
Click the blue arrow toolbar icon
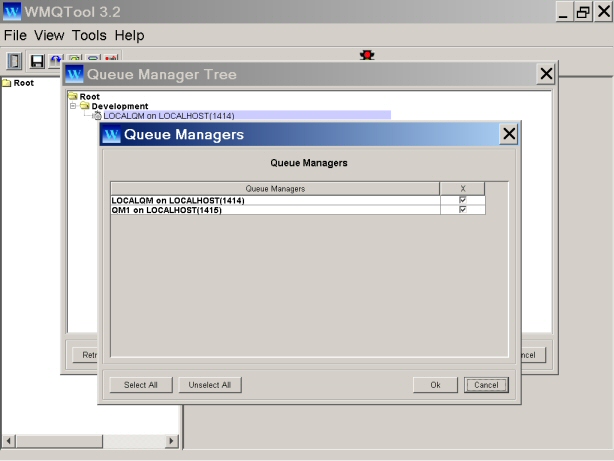point(56,59)
